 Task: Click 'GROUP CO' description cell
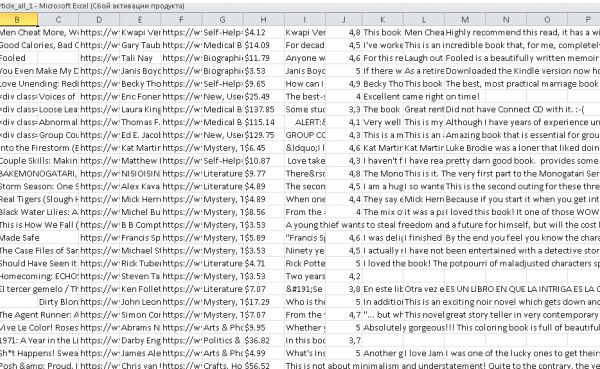point(305,135)
